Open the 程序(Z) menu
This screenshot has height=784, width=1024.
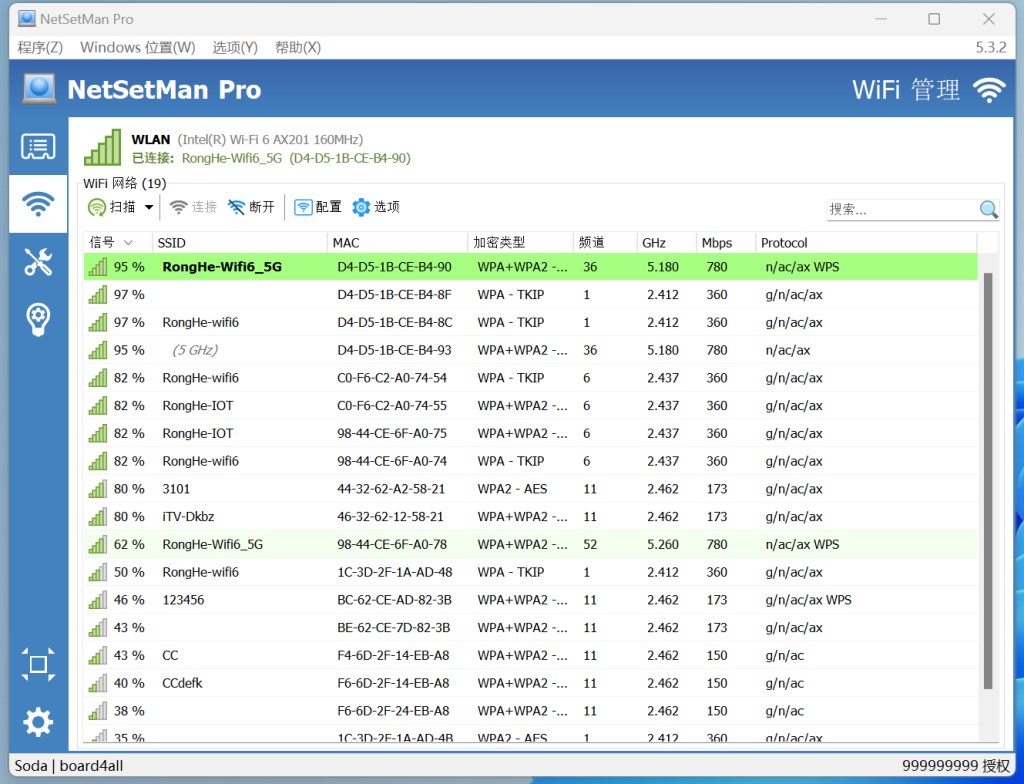40,47
